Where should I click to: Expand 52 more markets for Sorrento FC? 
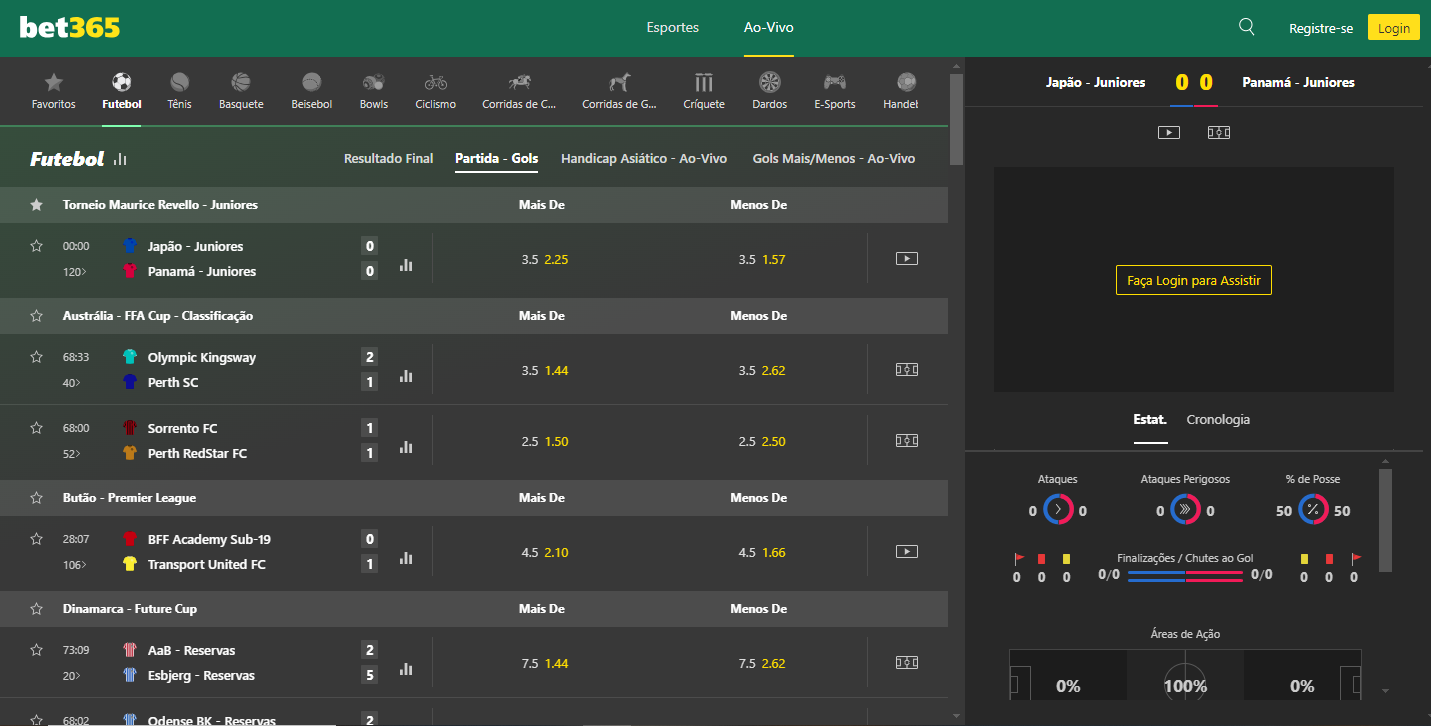coord(72,454)
